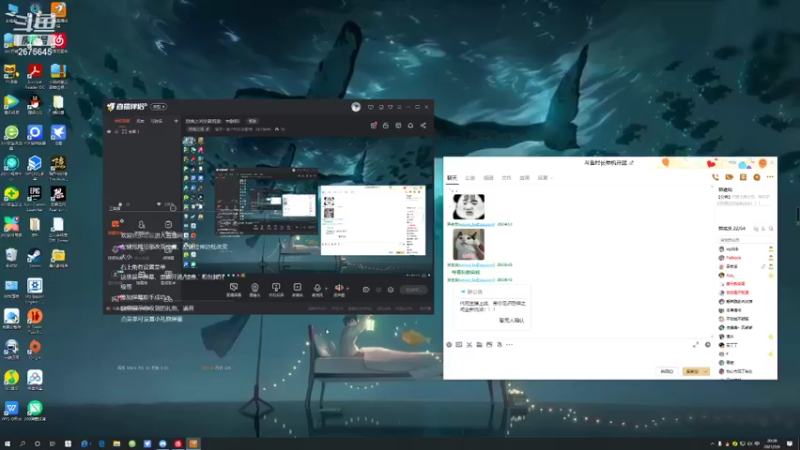Expand QQ input box with arrows icon
800x450 pixels.
[695, 345]
